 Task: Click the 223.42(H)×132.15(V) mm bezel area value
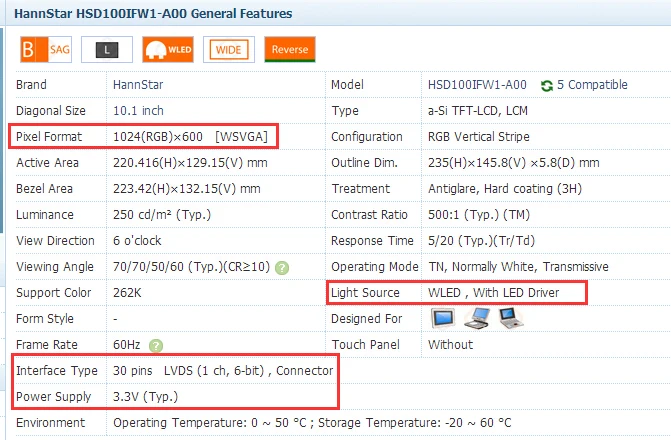coord(187,189)
